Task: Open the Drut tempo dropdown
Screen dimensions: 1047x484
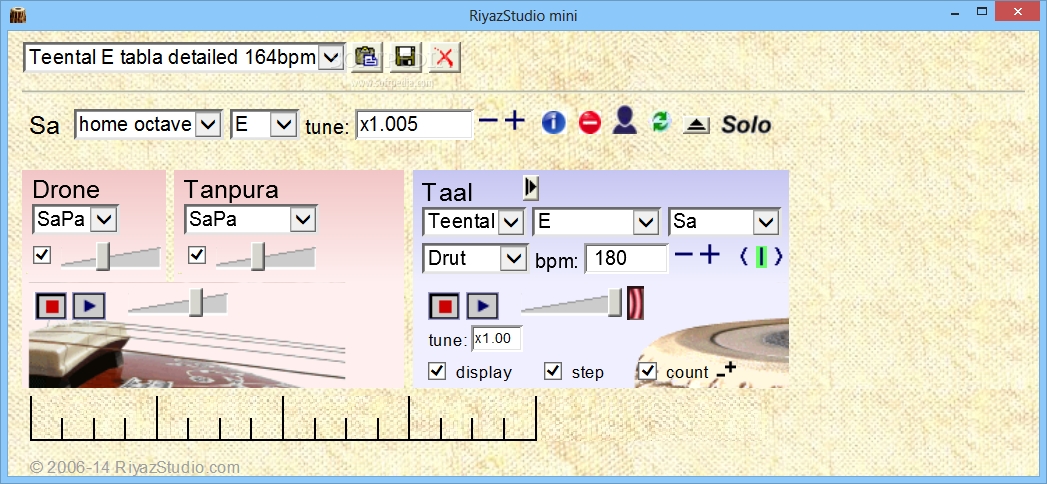Action: click(x=475, y=258)
